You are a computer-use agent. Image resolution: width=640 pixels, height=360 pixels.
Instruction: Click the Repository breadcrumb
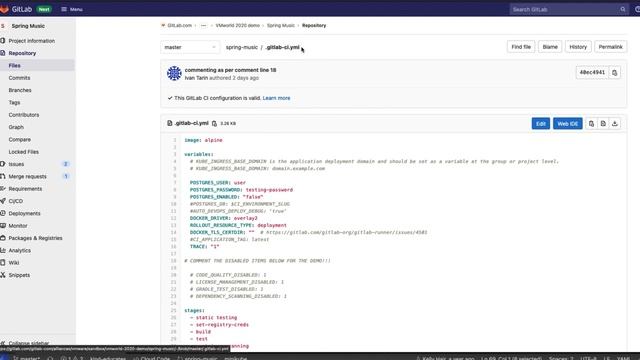pos(314,25)
